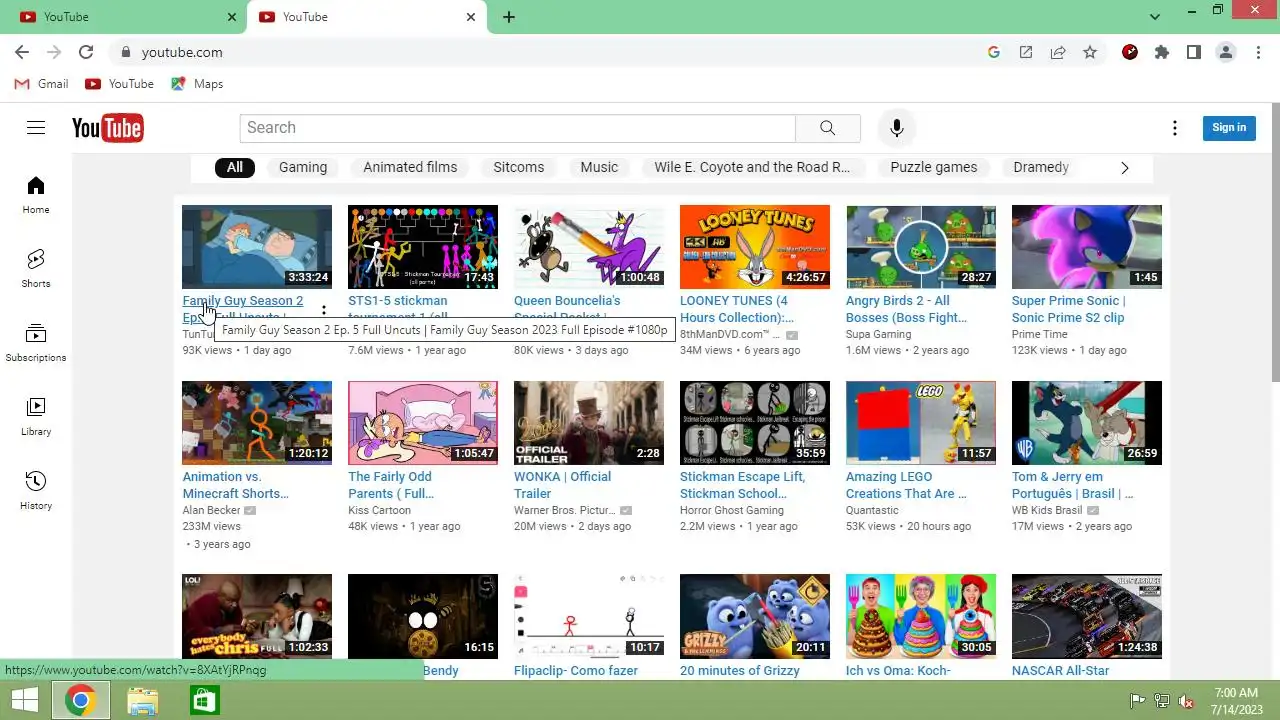Open LOONEY TUNES 4 Hours Collection title
Image resolution: width=1280 pixels, height=720 pixels.
pos(737,309)
